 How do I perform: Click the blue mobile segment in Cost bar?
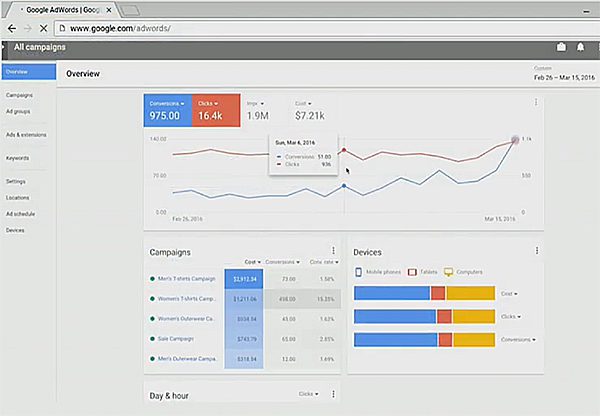point(392,293)
